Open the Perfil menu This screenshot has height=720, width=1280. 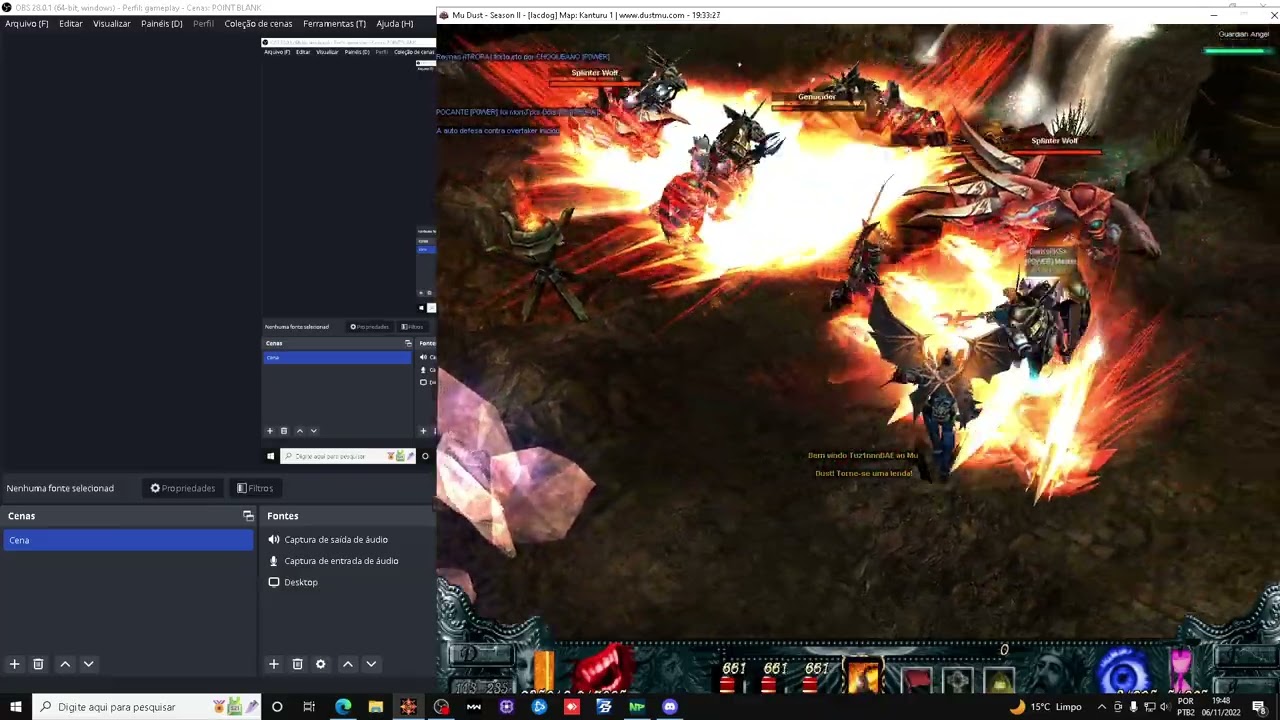[204, 23]
